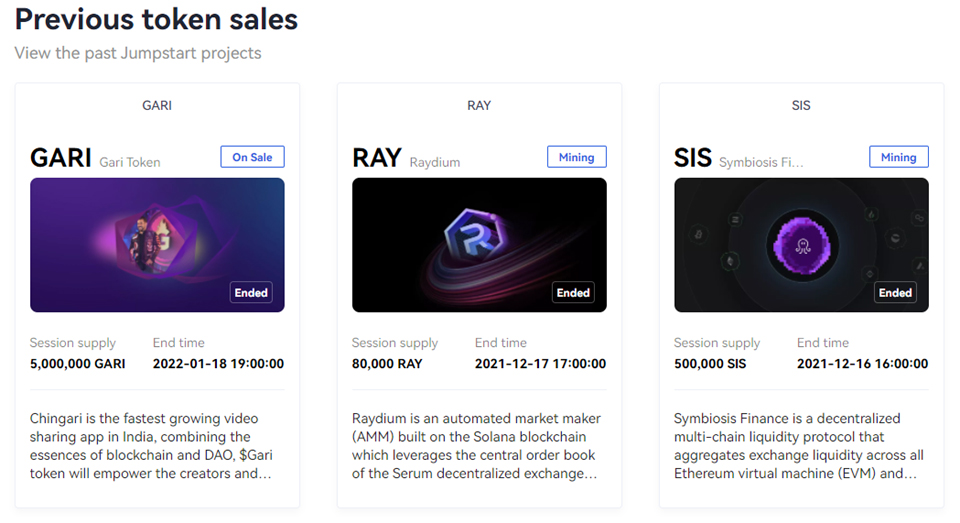Open the GARI banner thumbnail image
The width and height of the screenshot is (960, 523).
click(157, 245)
